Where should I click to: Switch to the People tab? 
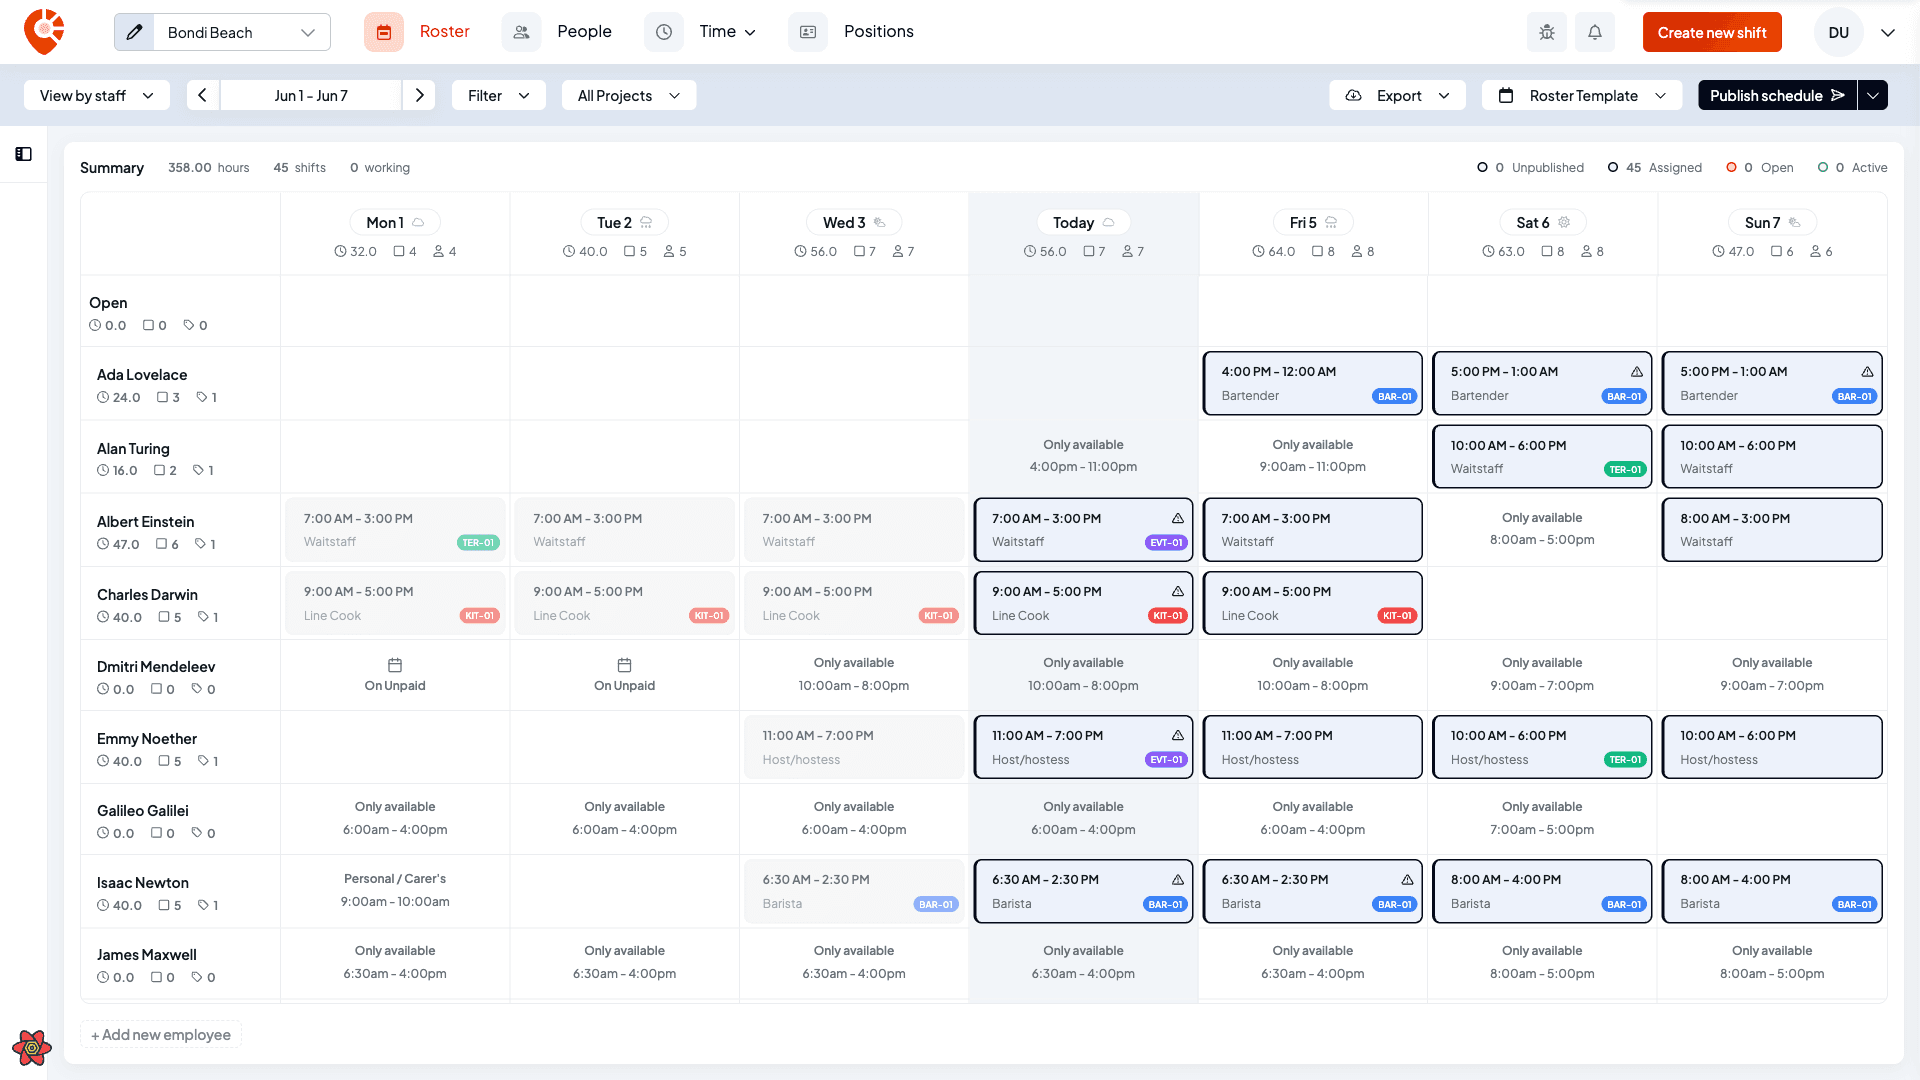click(x=584, y=32)
